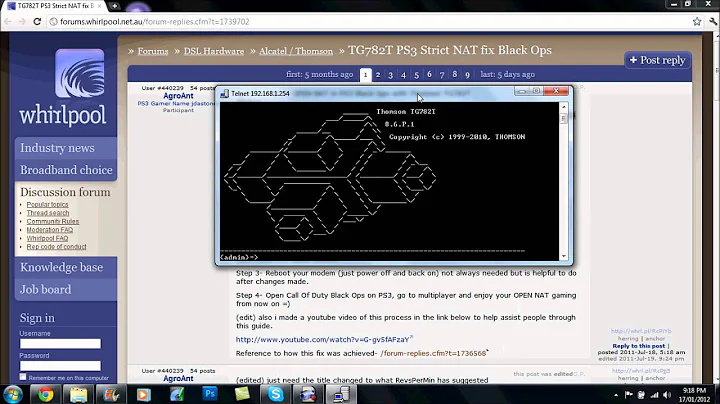This screenshot has height=404, width=720.
Task: Click the Discussion forum heading
Action: click(x=65, y=192)
